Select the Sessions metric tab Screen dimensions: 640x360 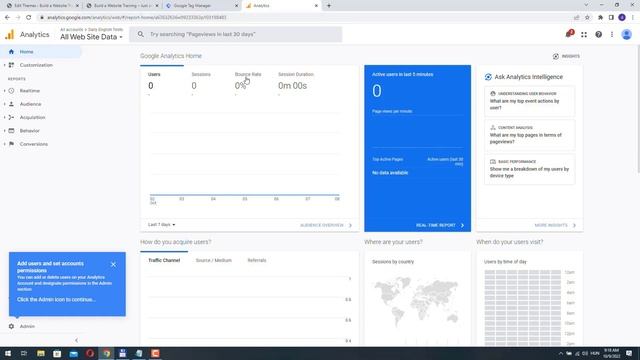click(205, 81)
